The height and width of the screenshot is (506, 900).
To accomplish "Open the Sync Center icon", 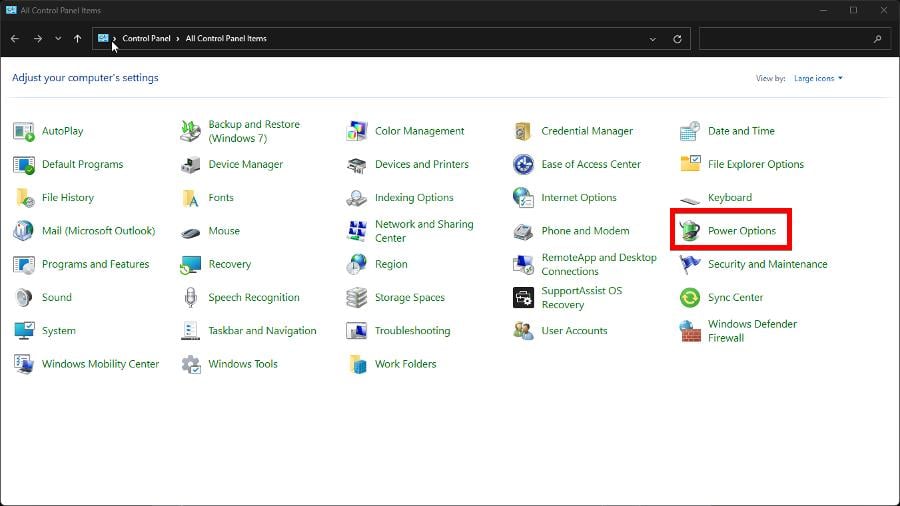I will (x=690, y=298).
